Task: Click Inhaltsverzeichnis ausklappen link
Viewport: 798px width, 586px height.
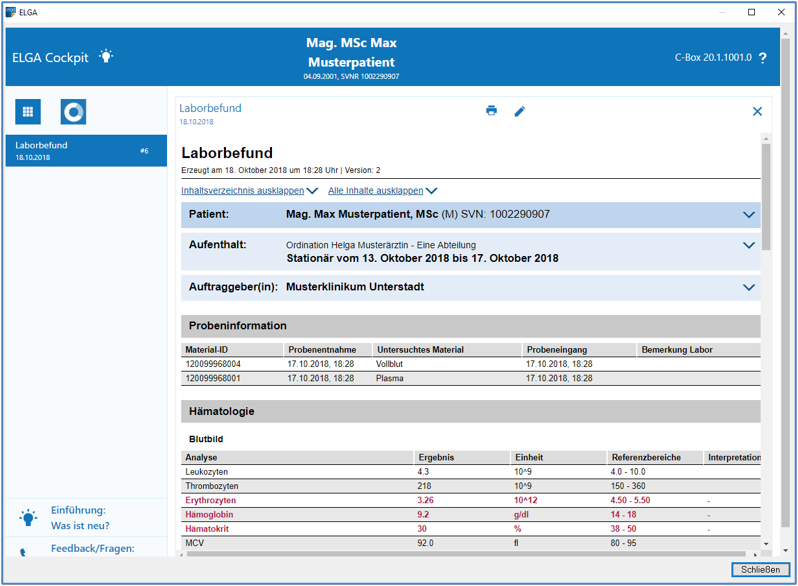Action: pyautogui.click(x=243, y=190)
